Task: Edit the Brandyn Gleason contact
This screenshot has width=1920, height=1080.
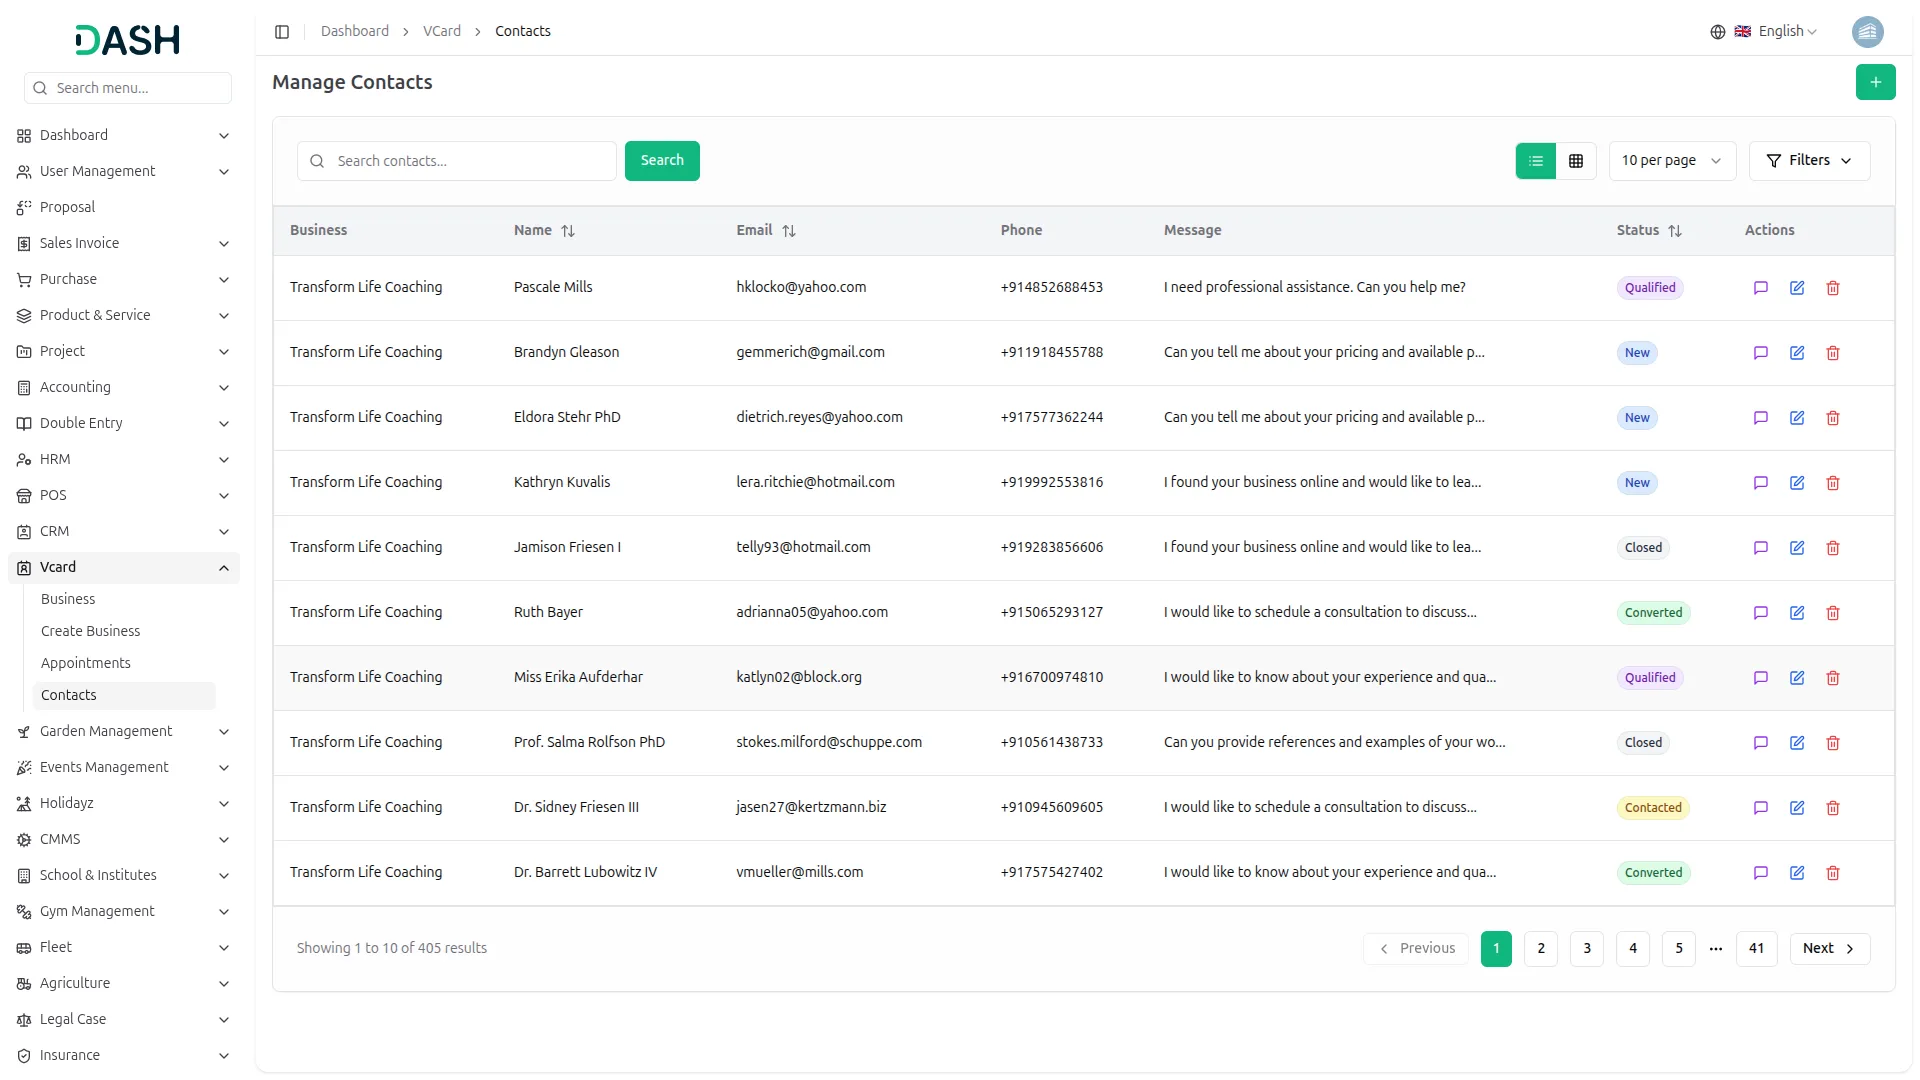Action: (x=1797, y=353)
